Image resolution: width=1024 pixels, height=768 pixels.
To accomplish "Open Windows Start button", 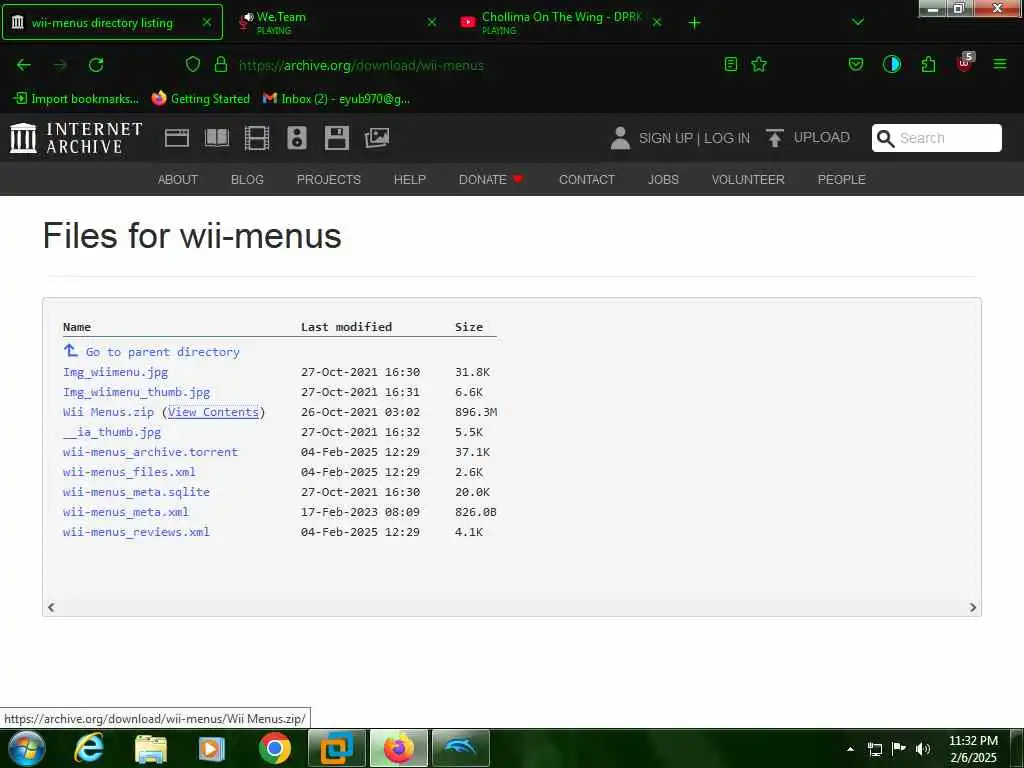I will click(27, 748).
